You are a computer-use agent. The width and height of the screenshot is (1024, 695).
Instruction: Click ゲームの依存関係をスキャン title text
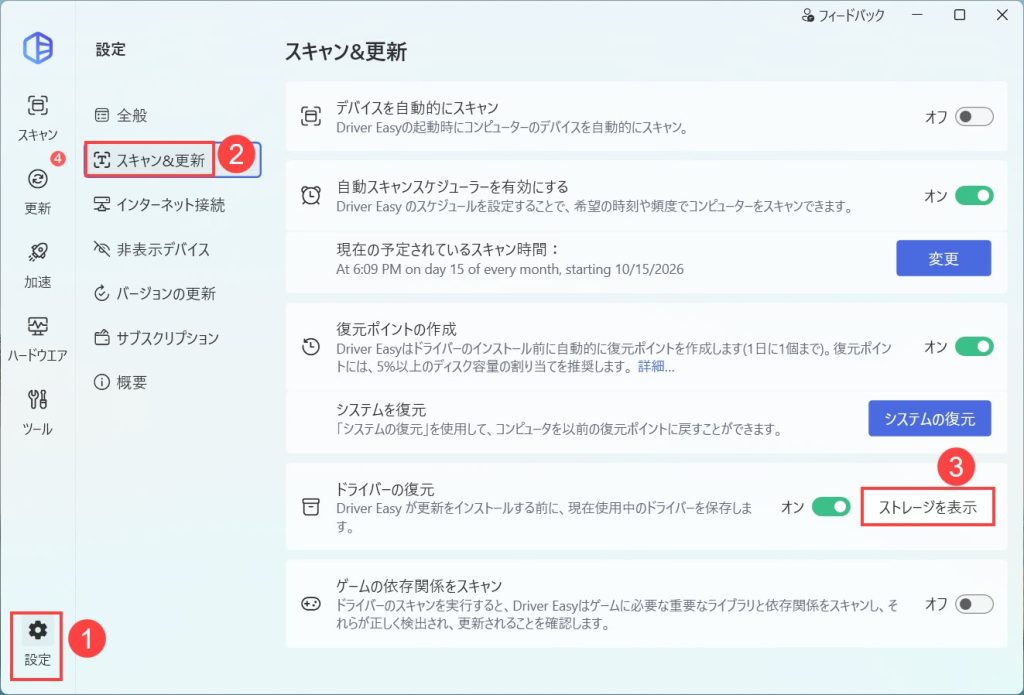click(419, 585)
